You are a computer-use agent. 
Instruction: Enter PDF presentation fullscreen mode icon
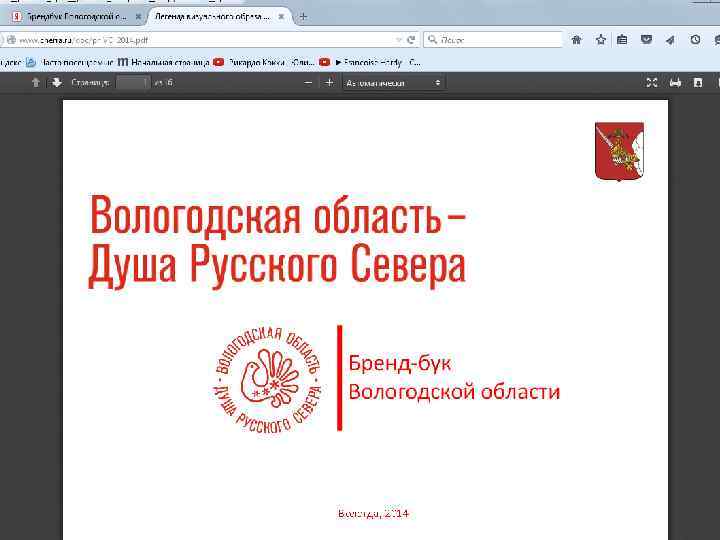(x=652, y=83)
